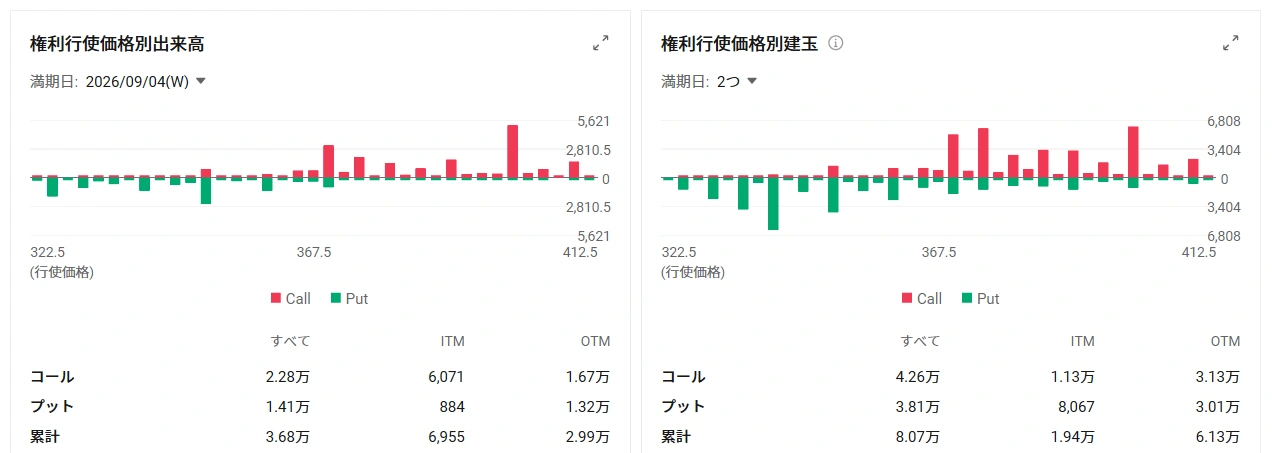Click the 累計 all value 3.68万
1272x453 pixels.
[x=289, y=436]
